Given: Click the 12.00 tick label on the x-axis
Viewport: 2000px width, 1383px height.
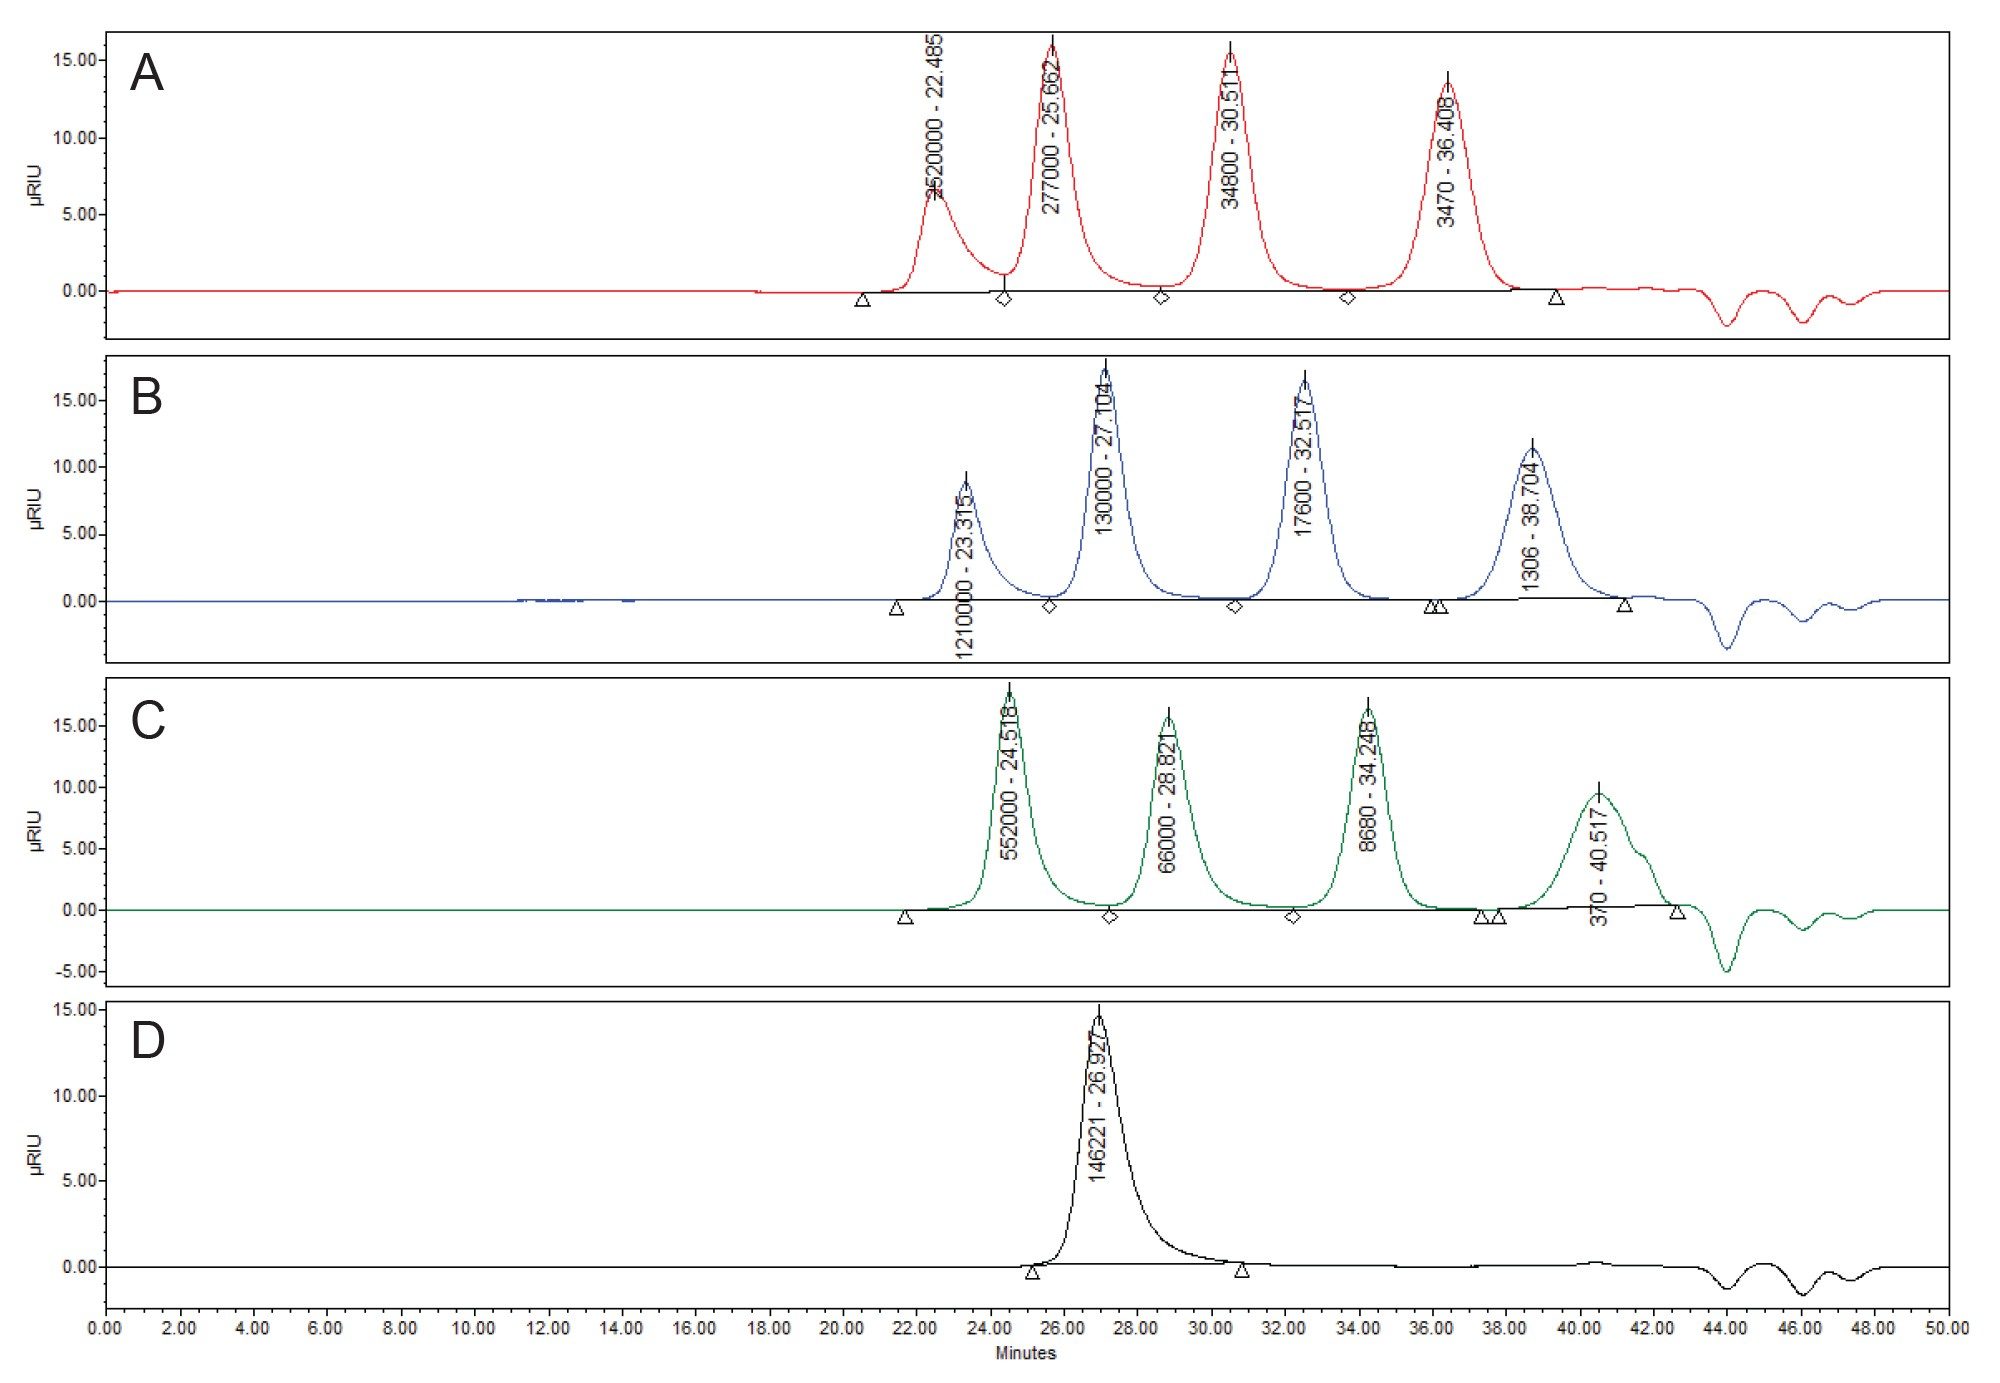Looking at the screenshot, I should pos(547,1328).
